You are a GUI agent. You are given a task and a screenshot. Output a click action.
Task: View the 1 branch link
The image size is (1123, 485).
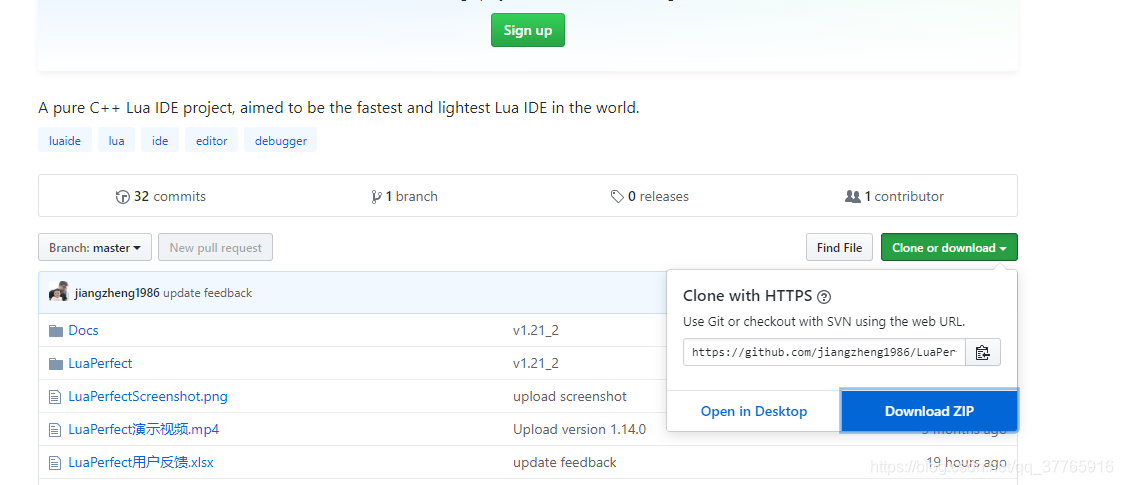pyautogui.click(x=404, y=197)
